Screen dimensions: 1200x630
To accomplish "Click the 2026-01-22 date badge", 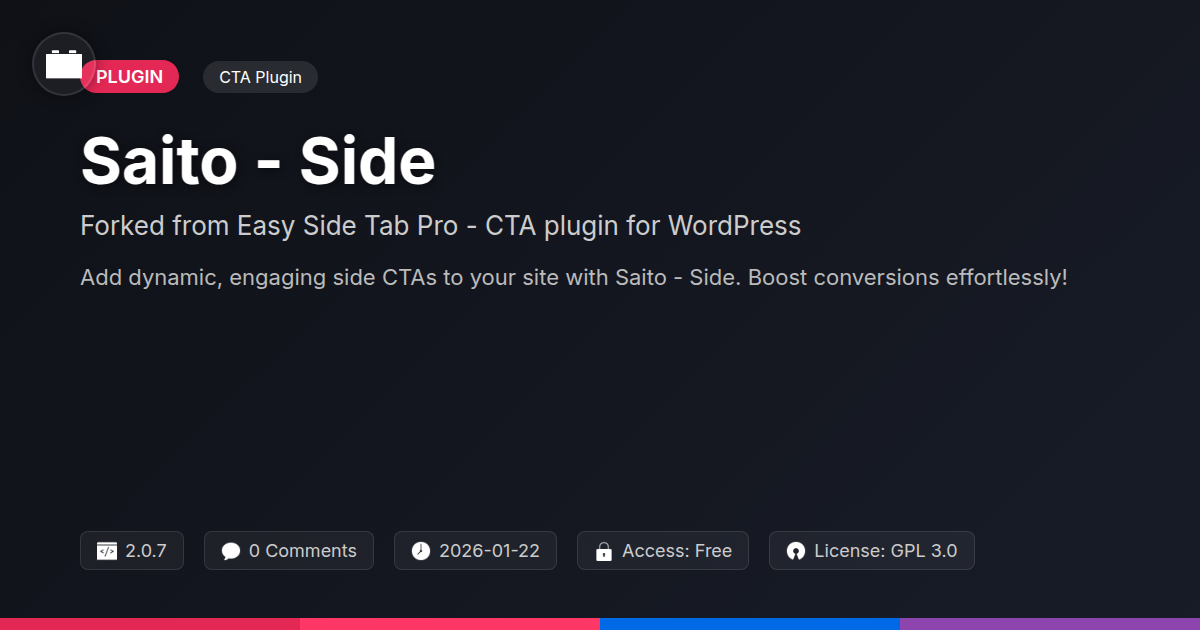I will coord(475,551).
